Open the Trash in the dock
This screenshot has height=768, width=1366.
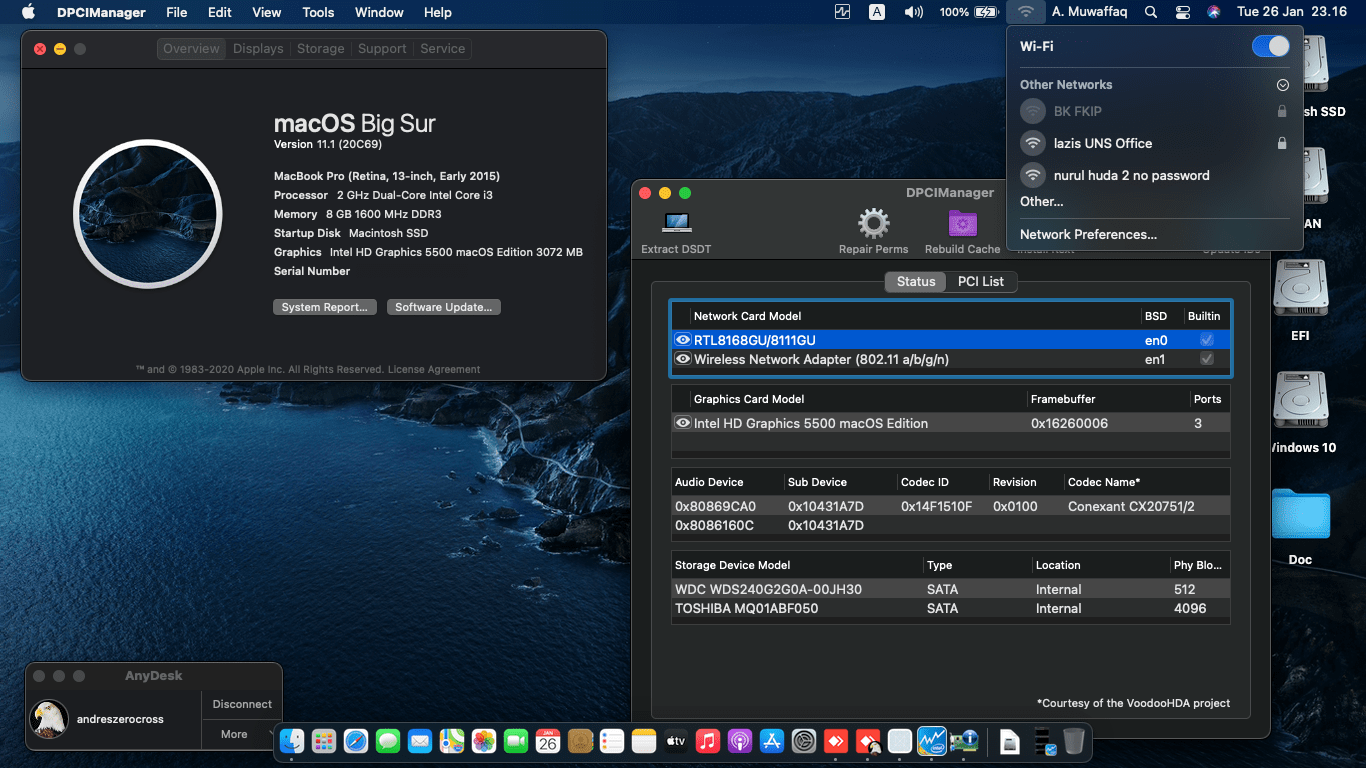(1074, 741)
